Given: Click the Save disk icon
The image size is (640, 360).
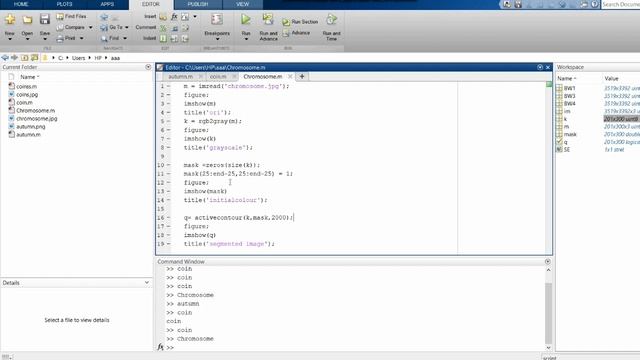Looking at the screenshot, I should (x=44, y=19).
